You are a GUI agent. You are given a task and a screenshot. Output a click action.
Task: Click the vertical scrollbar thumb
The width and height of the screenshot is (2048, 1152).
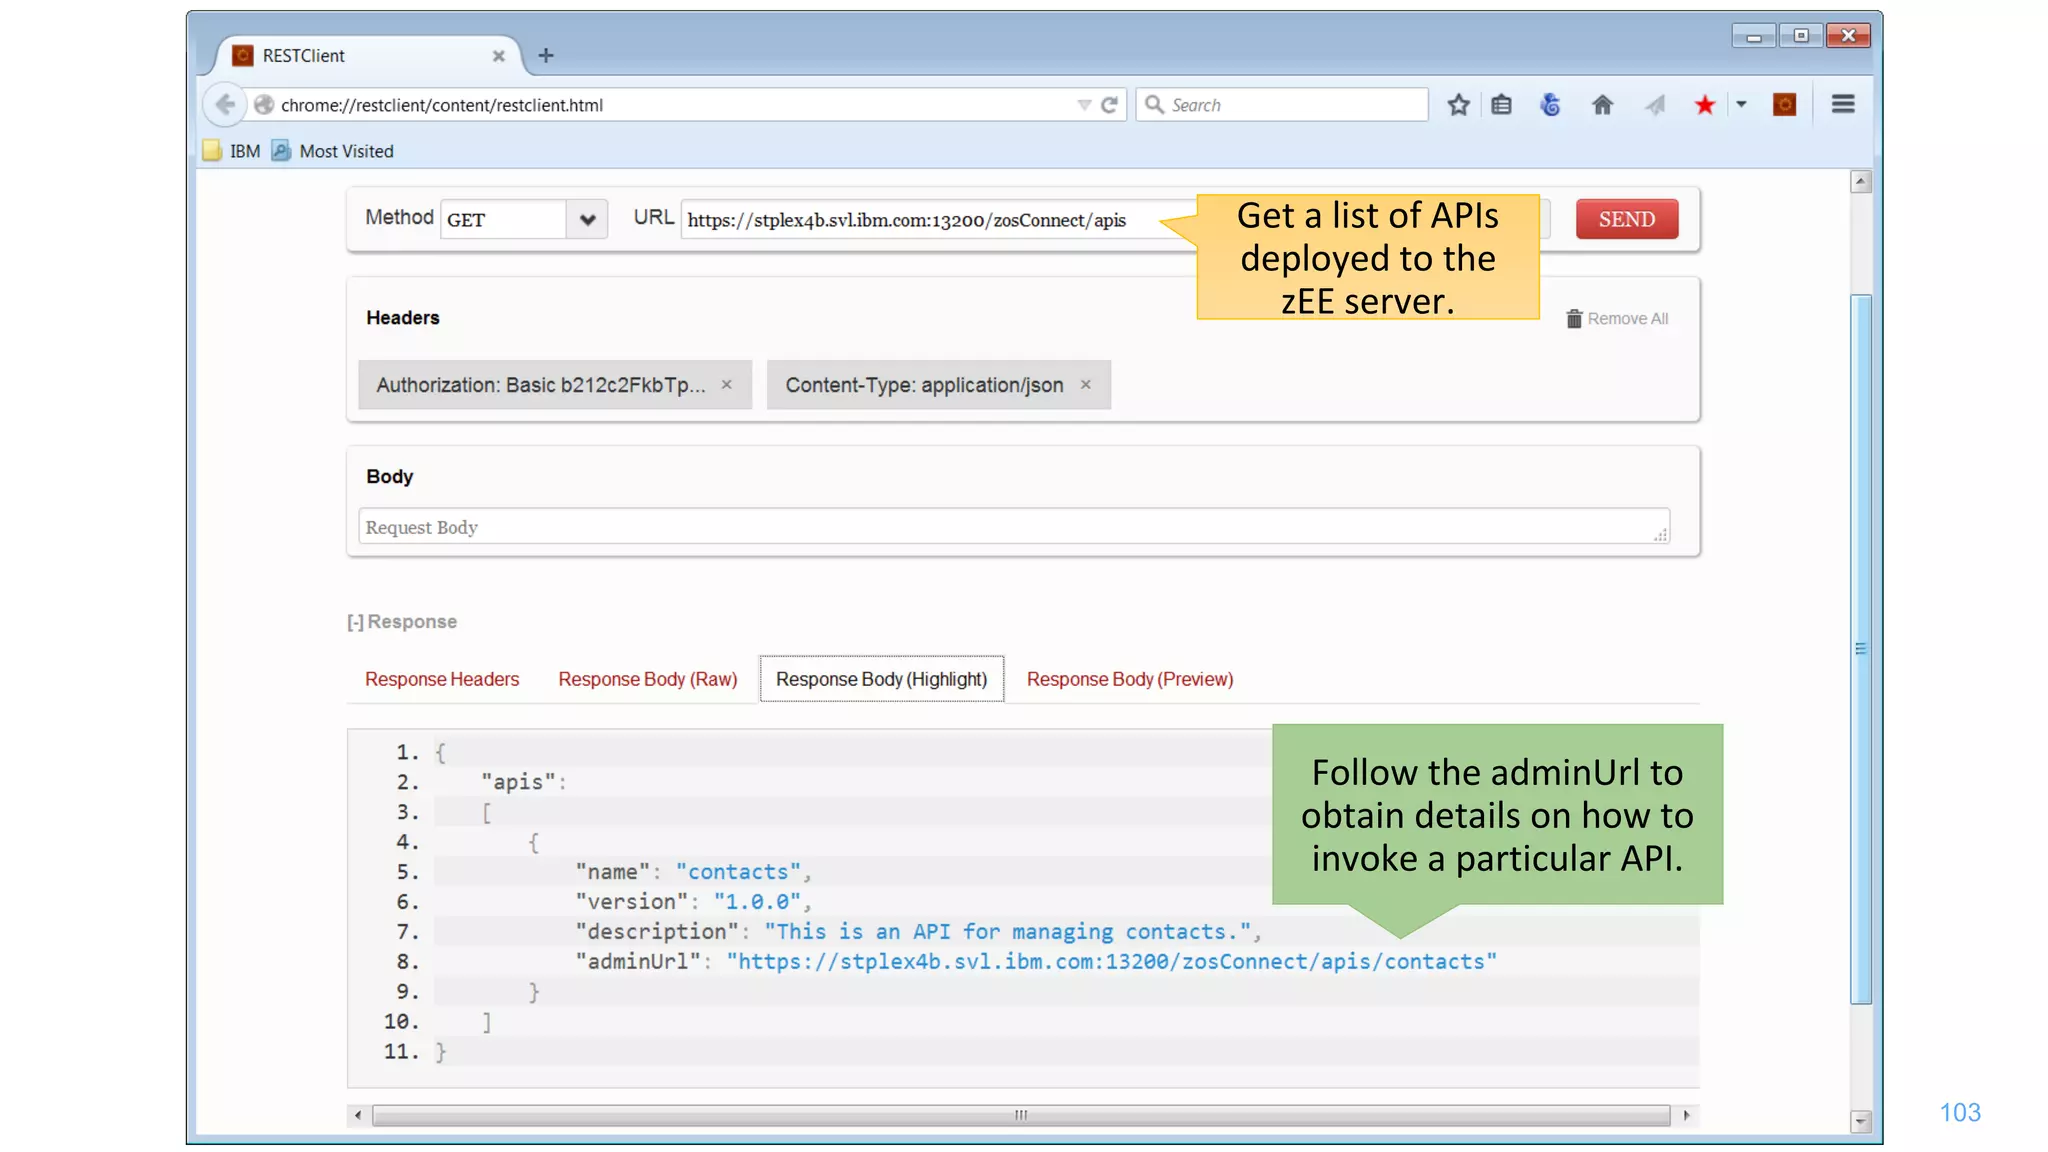(1860, 648)
